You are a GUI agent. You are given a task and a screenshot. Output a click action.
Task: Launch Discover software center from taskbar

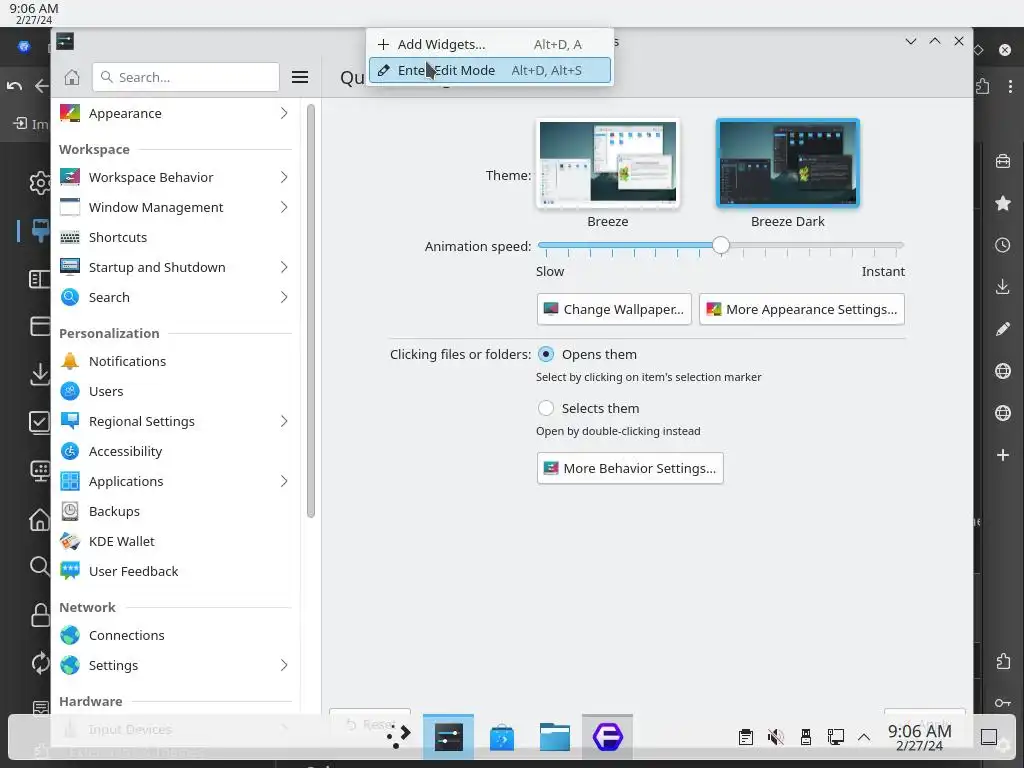coord(502,737)
